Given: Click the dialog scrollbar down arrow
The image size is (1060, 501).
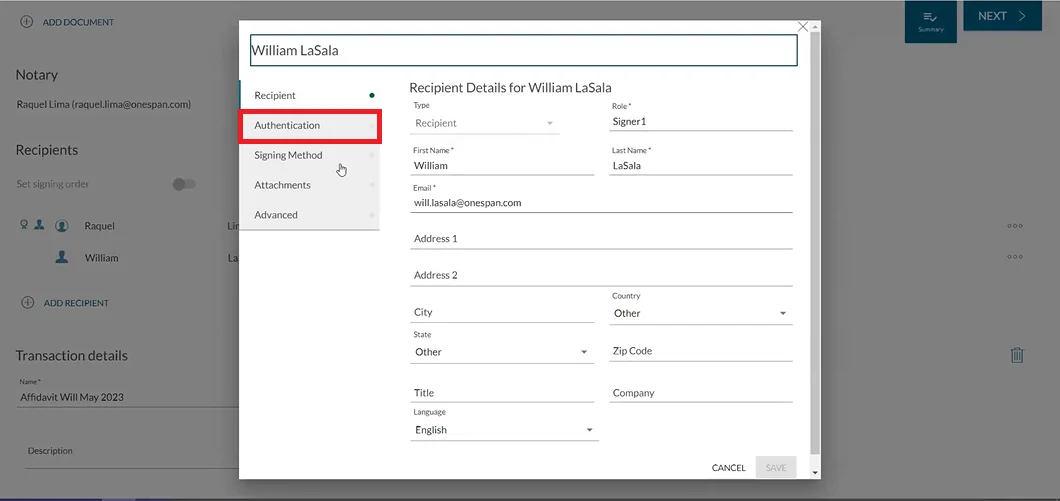Looking at the screenshot, I should [x=815, y=473].
